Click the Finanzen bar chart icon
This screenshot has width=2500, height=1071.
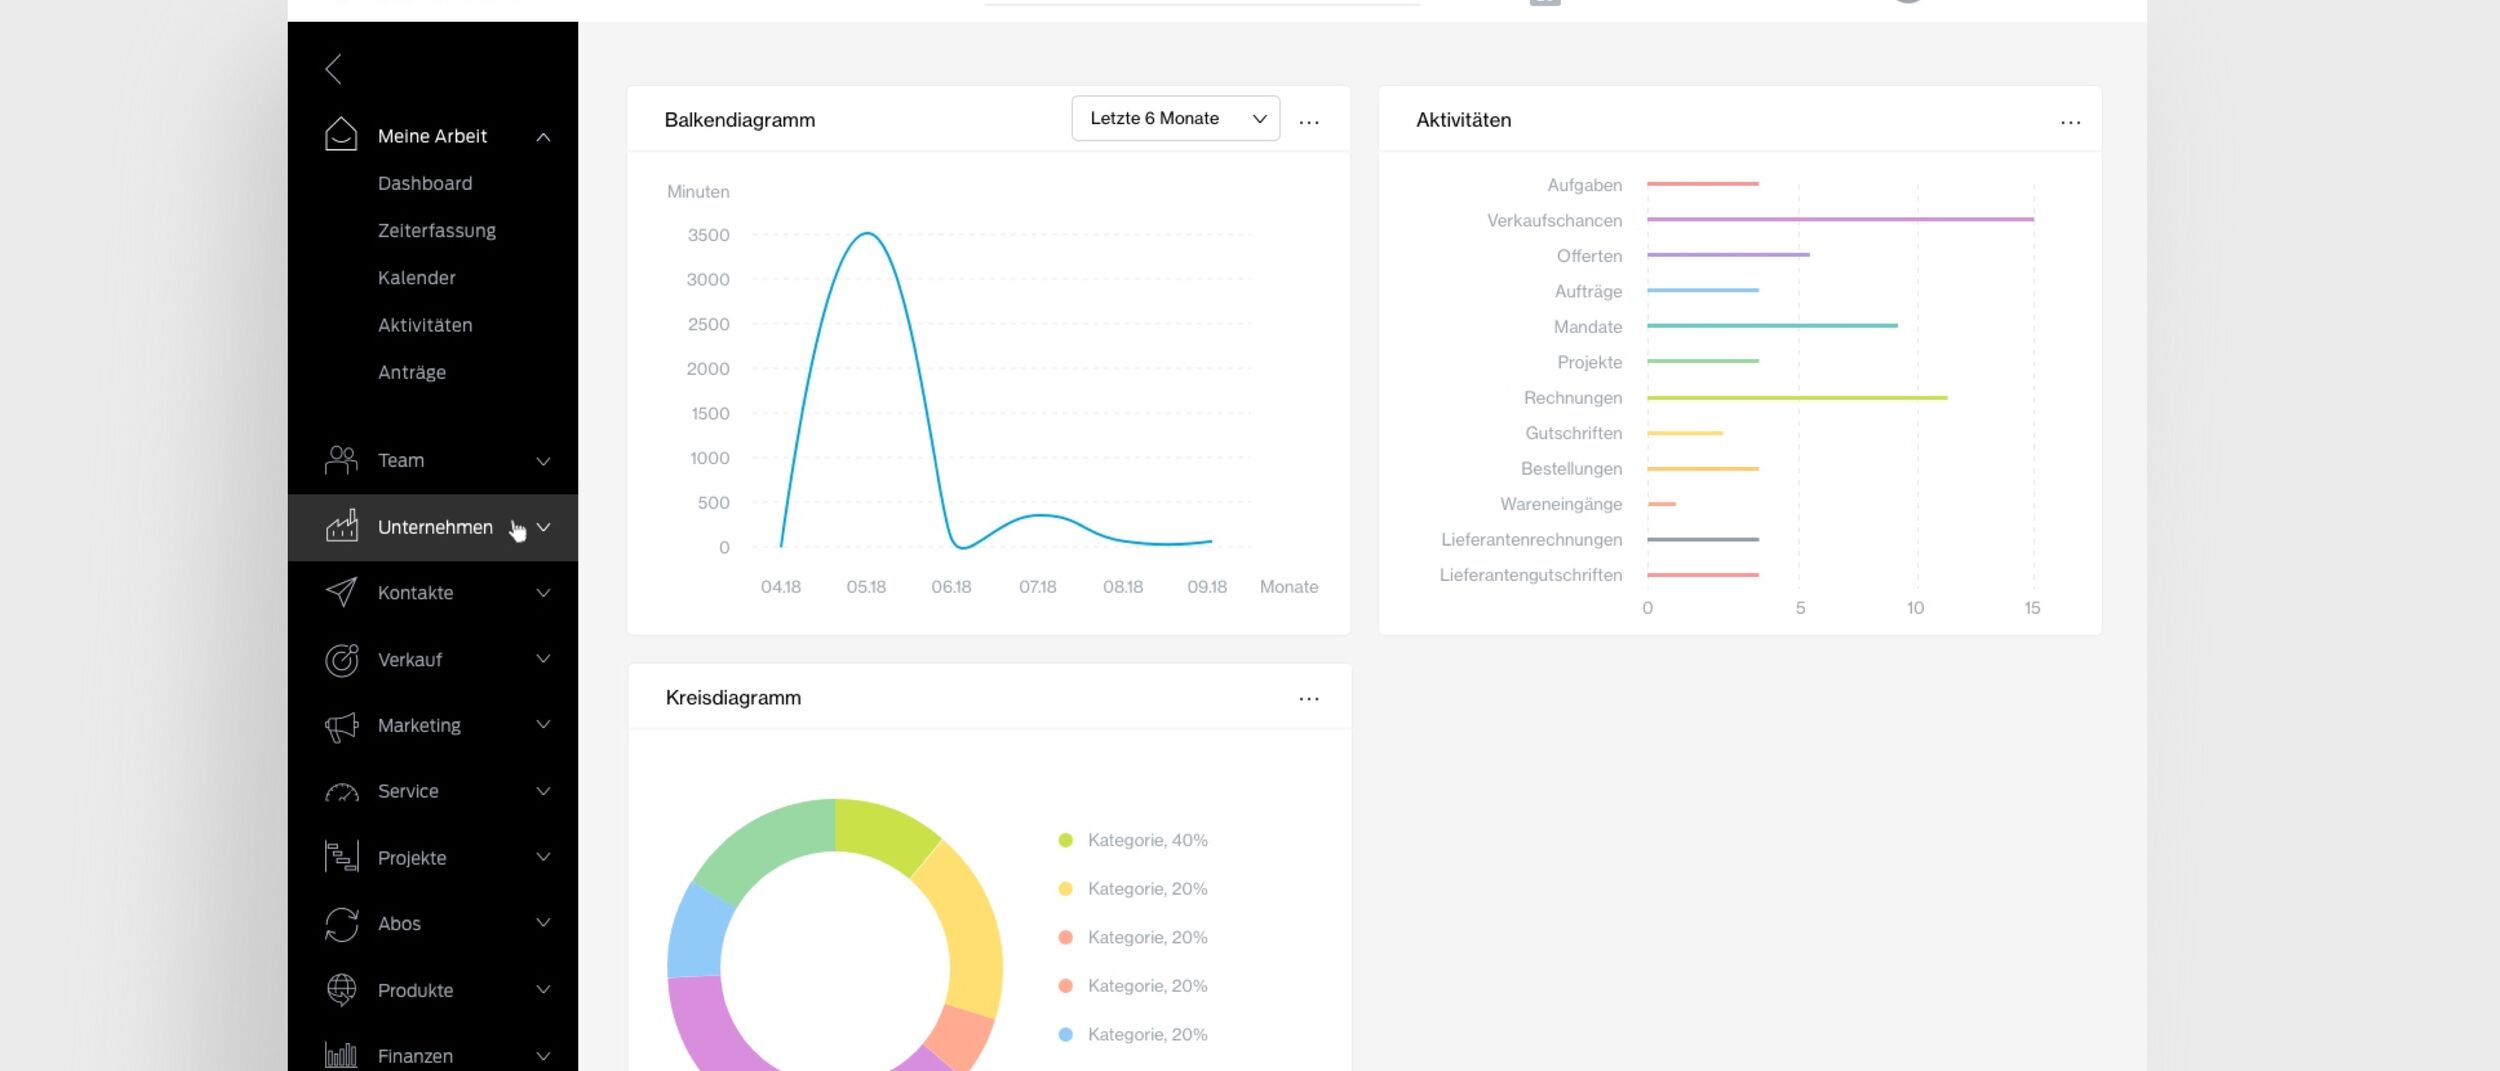(341, 1055)
